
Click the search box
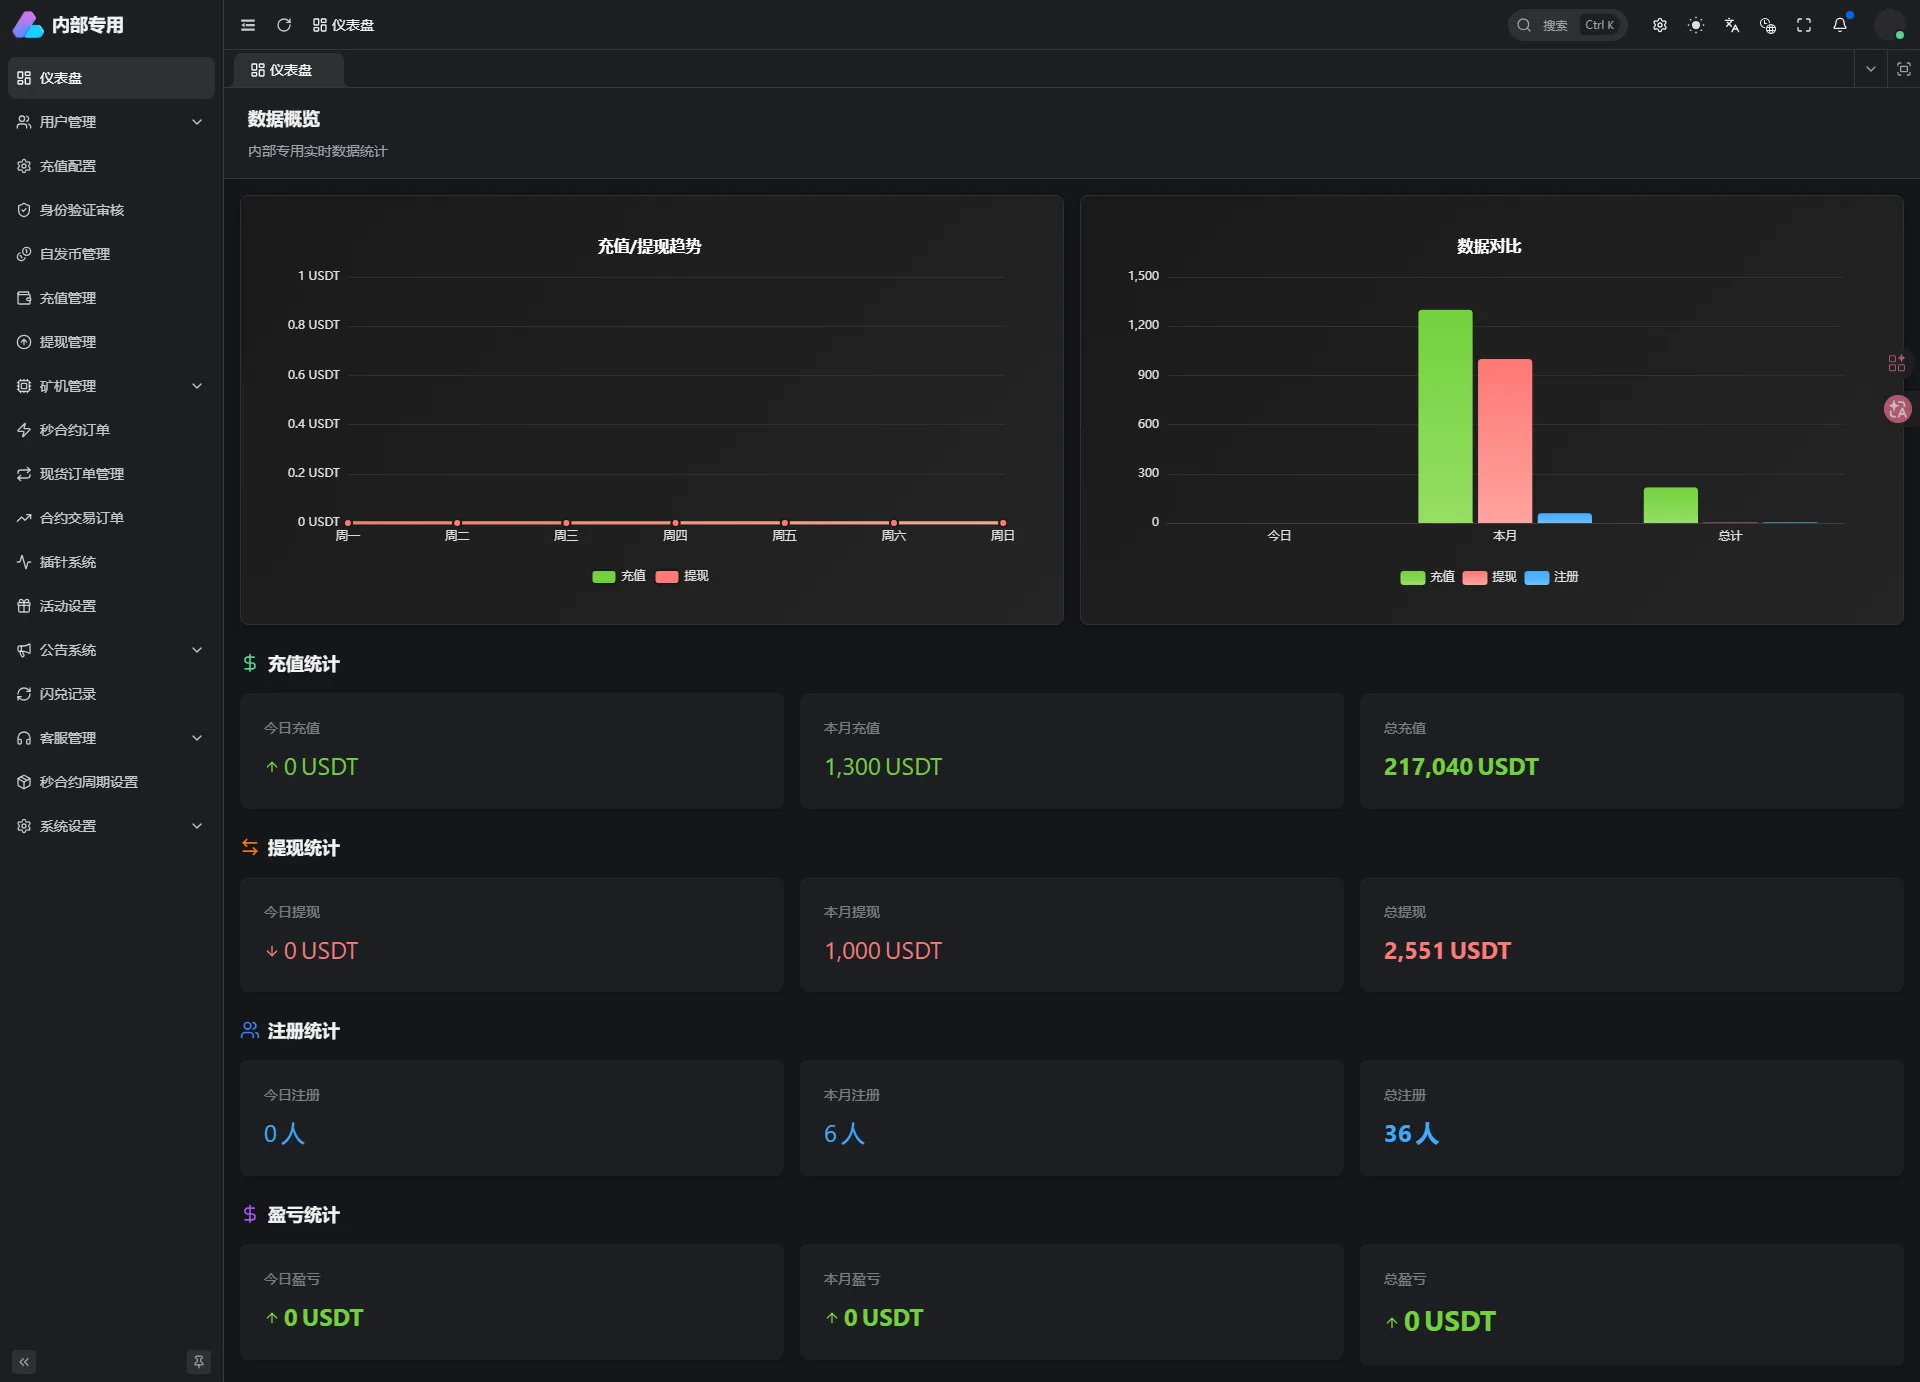pyautogui.click(x=1567, y=25)
